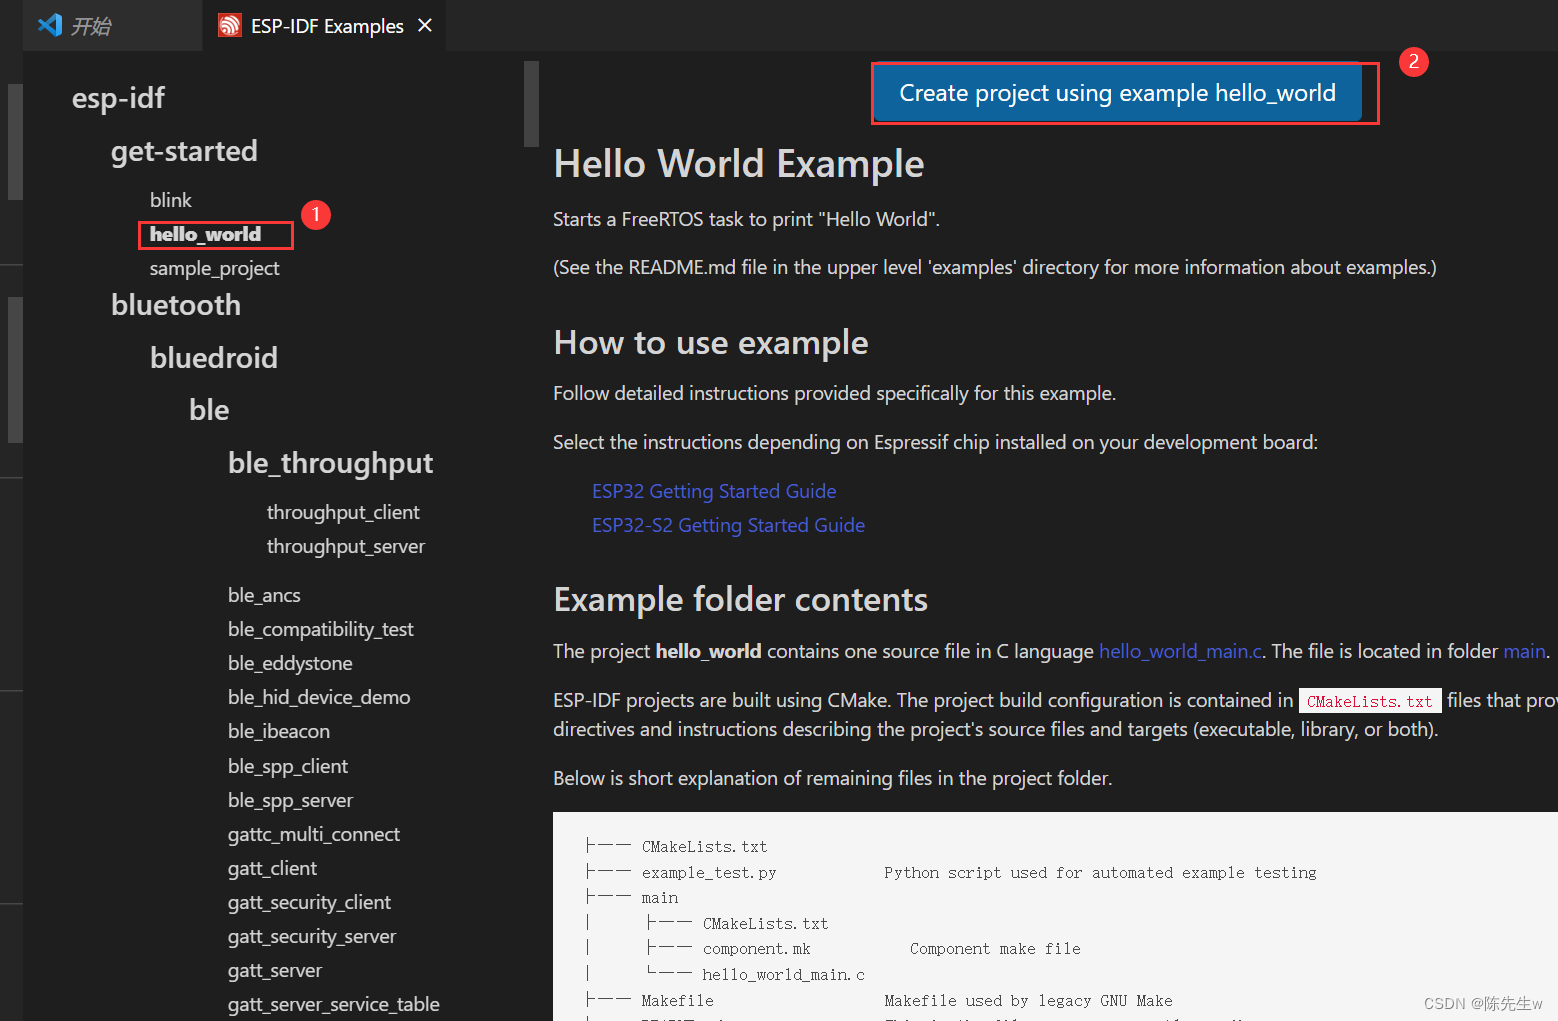
Task: Select the throughput_server example
Action: pos(346,546)
